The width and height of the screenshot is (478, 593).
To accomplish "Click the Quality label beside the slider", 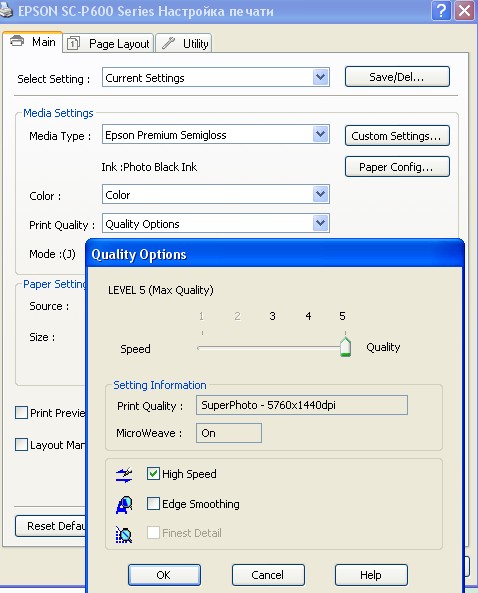I will [x=383, y=347].
